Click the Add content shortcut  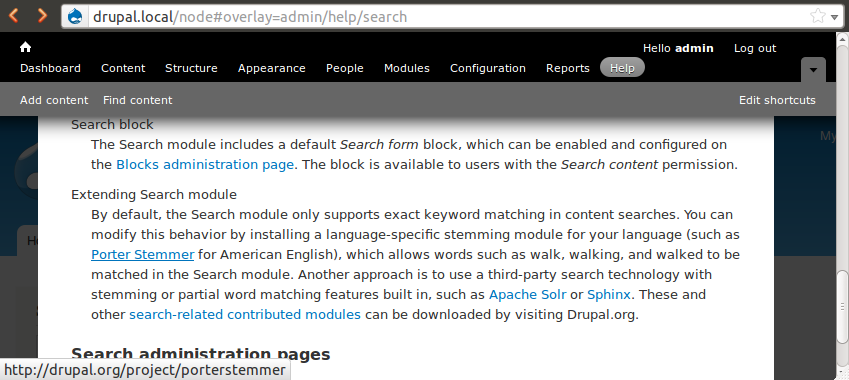click(x=54, y=100)
